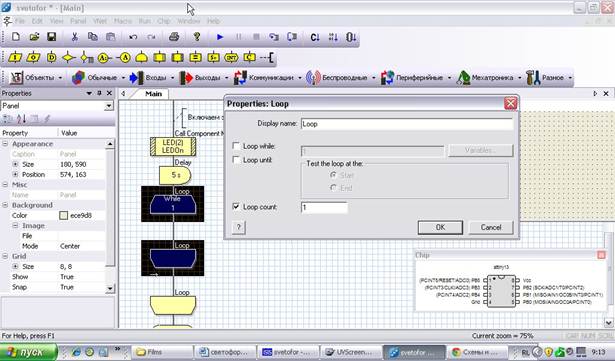Uncheck the Loop count checkbox
The height and width of the screenshot is (361, 615).
pos(236,206)
